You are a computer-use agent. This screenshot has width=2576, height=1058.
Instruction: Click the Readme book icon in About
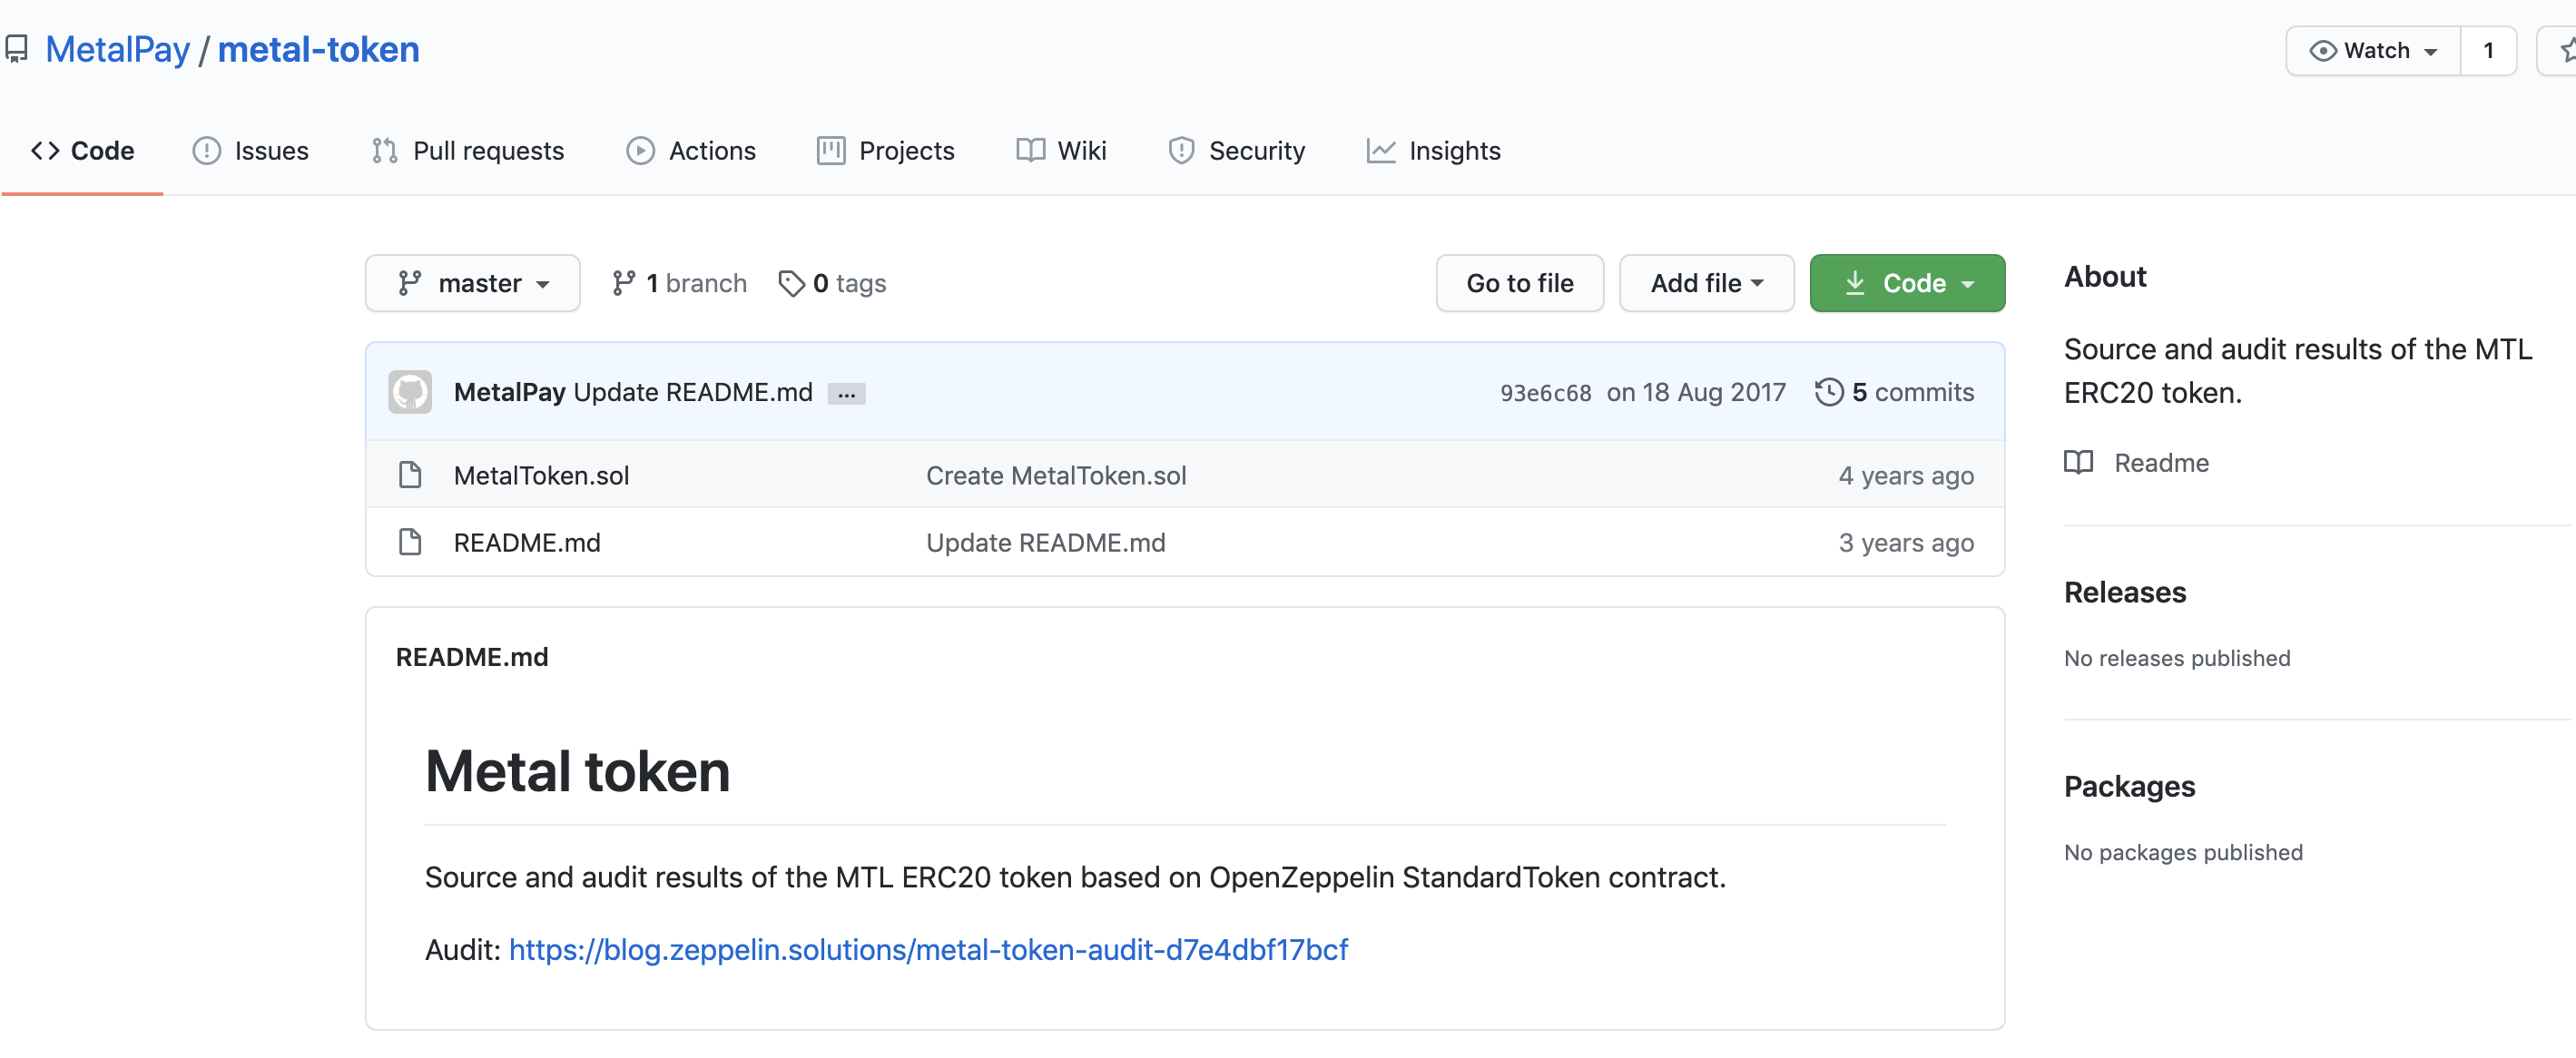coord(2078,462)
